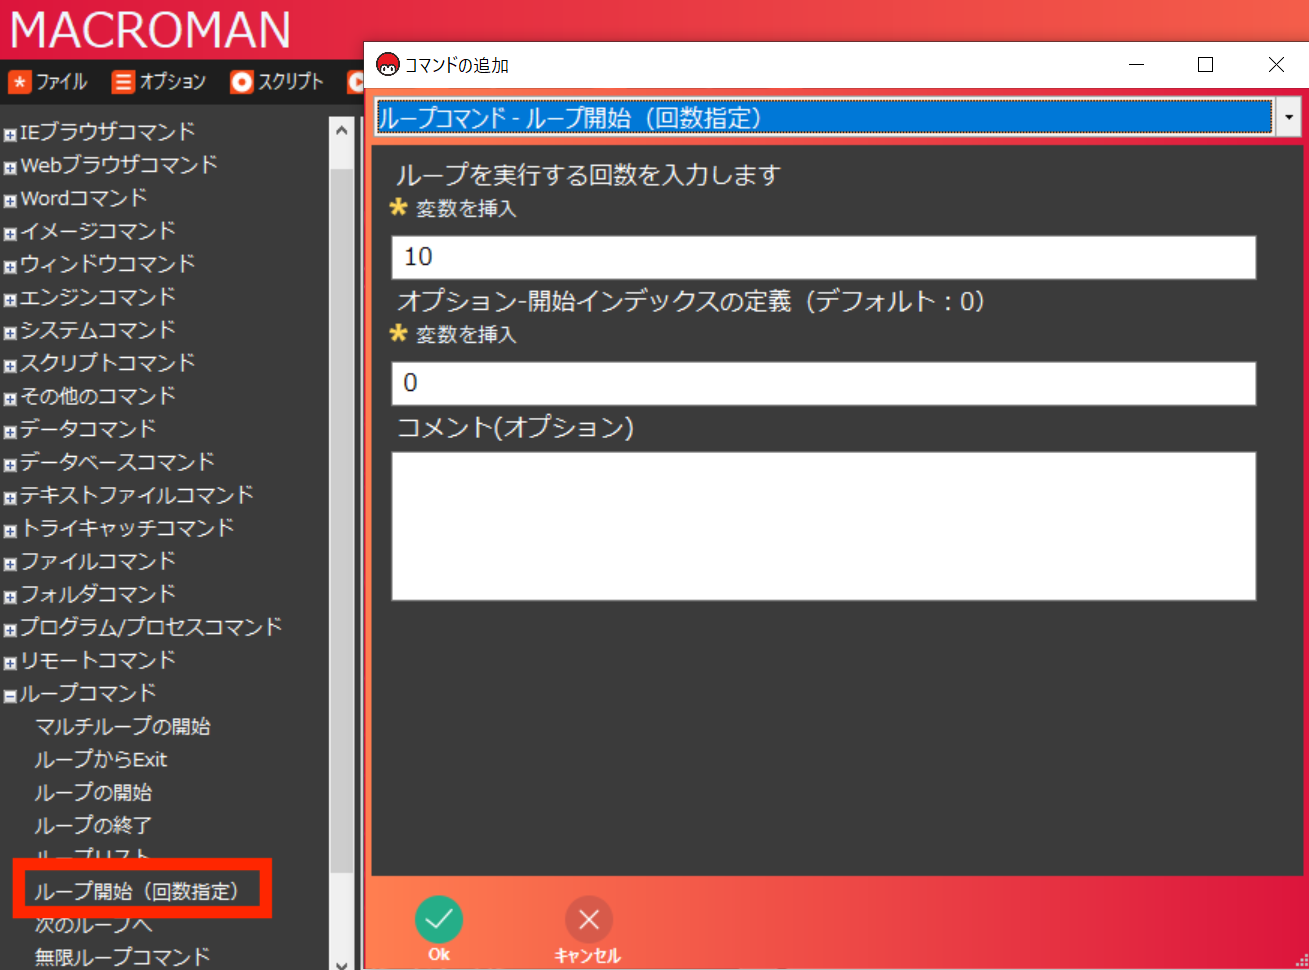Expand IEブラウザコマンド tree node

[x=10, y=135]
